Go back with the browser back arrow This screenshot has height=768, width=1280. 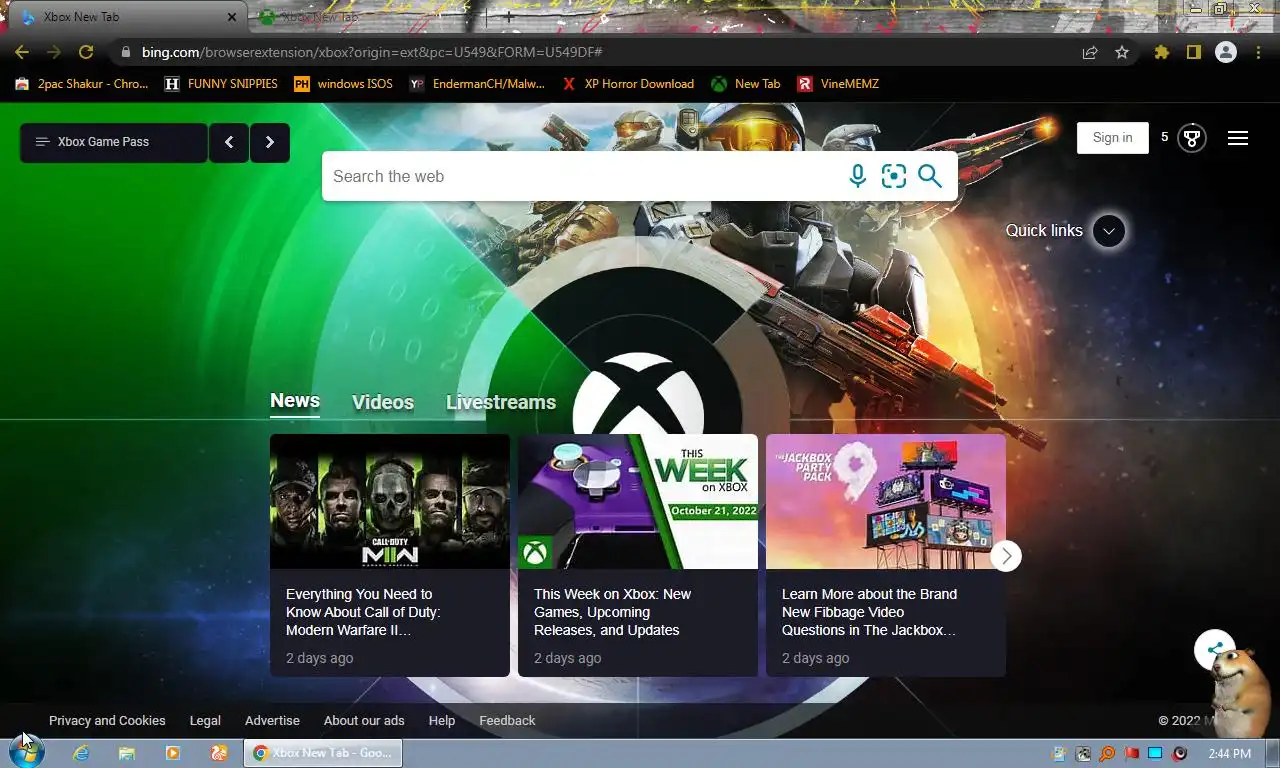22,52
